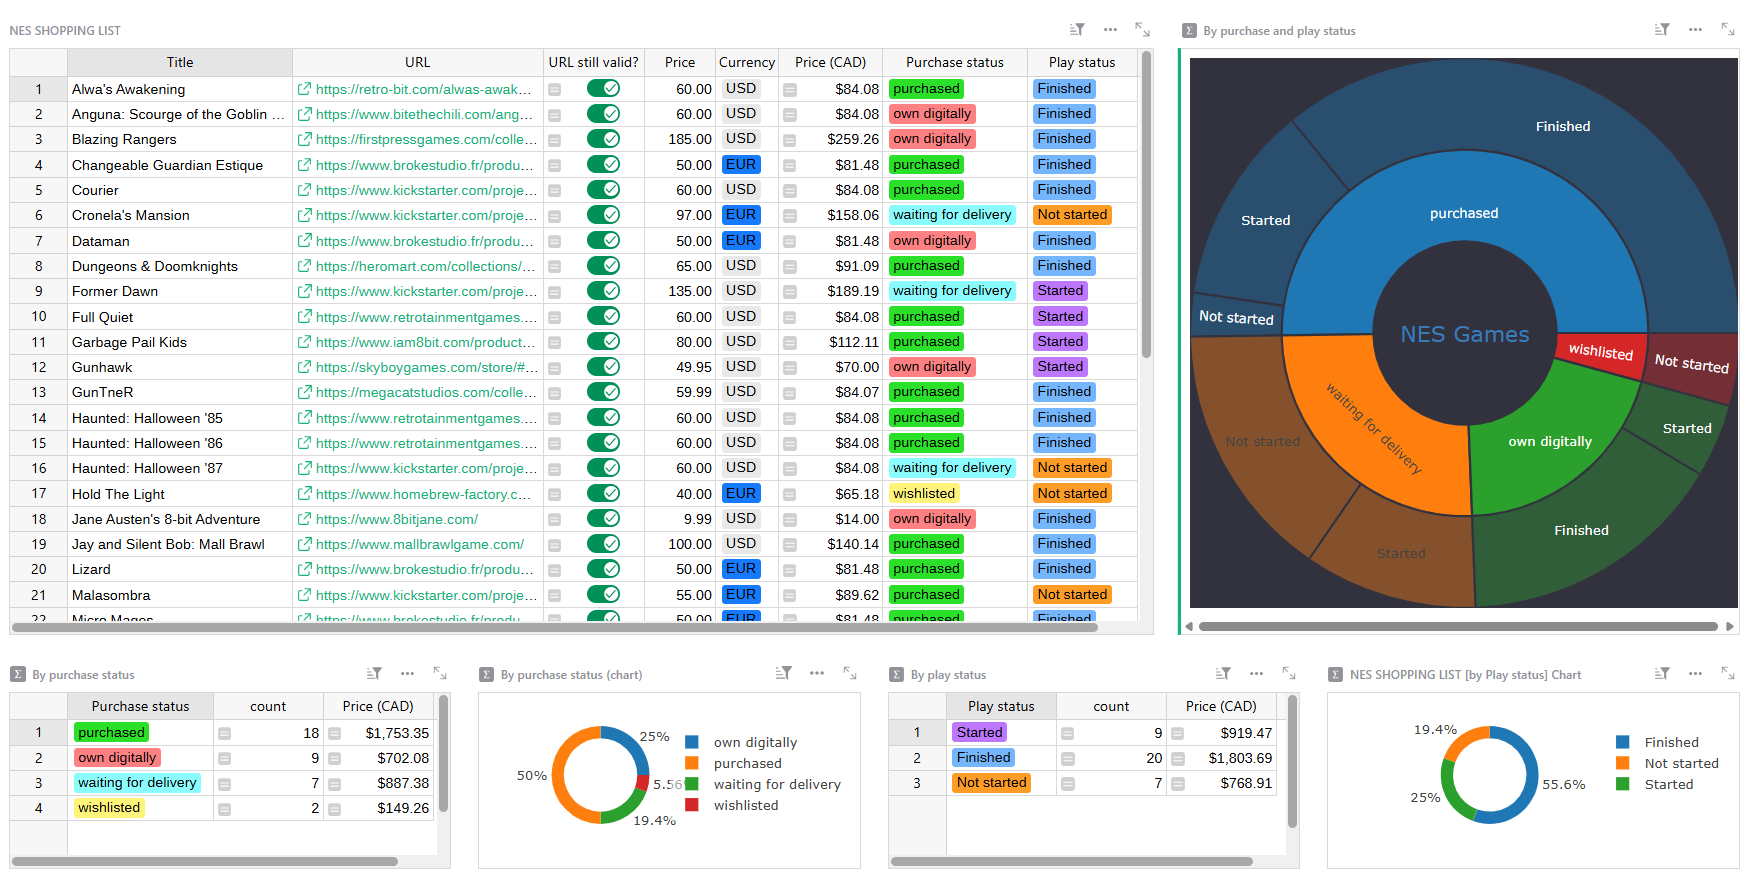Click the summary icon beside By purchase status title
Screen dimensions: 1760x895
point(17,675)
